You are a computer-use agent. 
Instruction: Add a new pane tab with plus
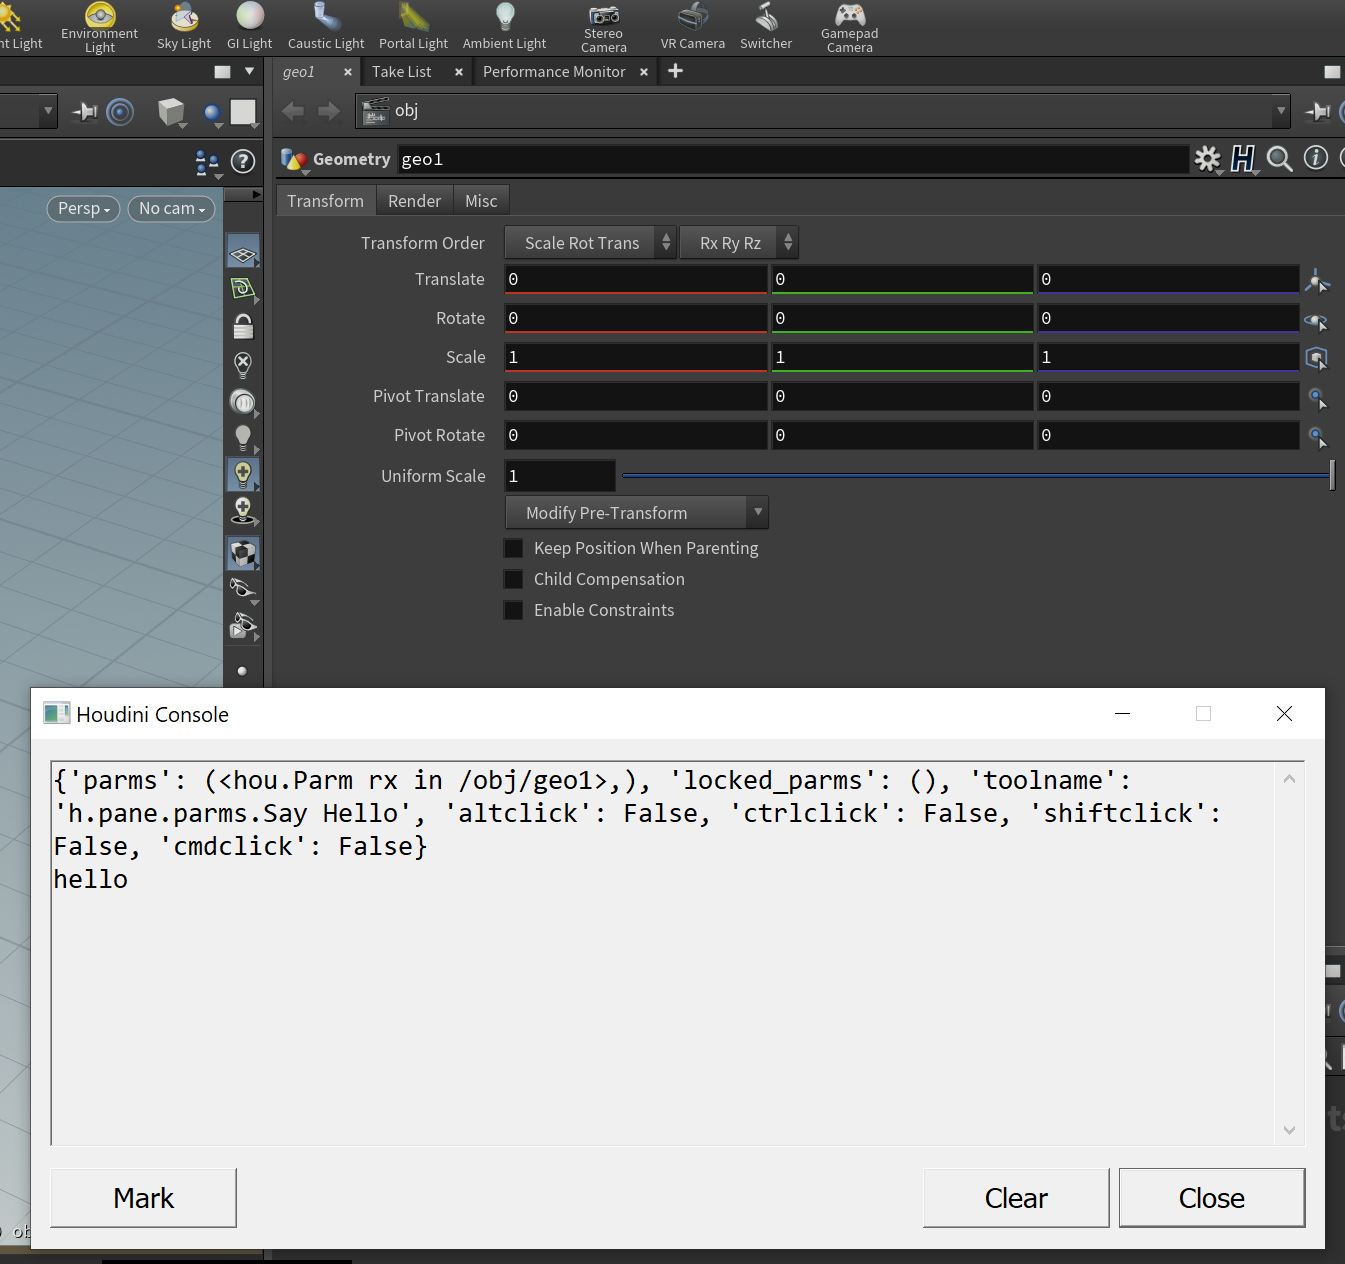tap(676, 71)
